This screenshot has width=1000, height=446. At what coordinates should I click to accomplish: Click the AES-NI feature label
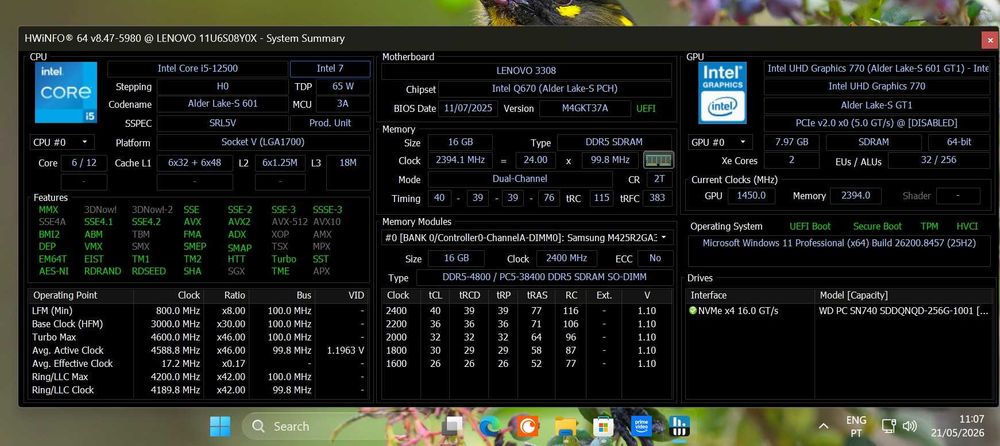[53, 271]
